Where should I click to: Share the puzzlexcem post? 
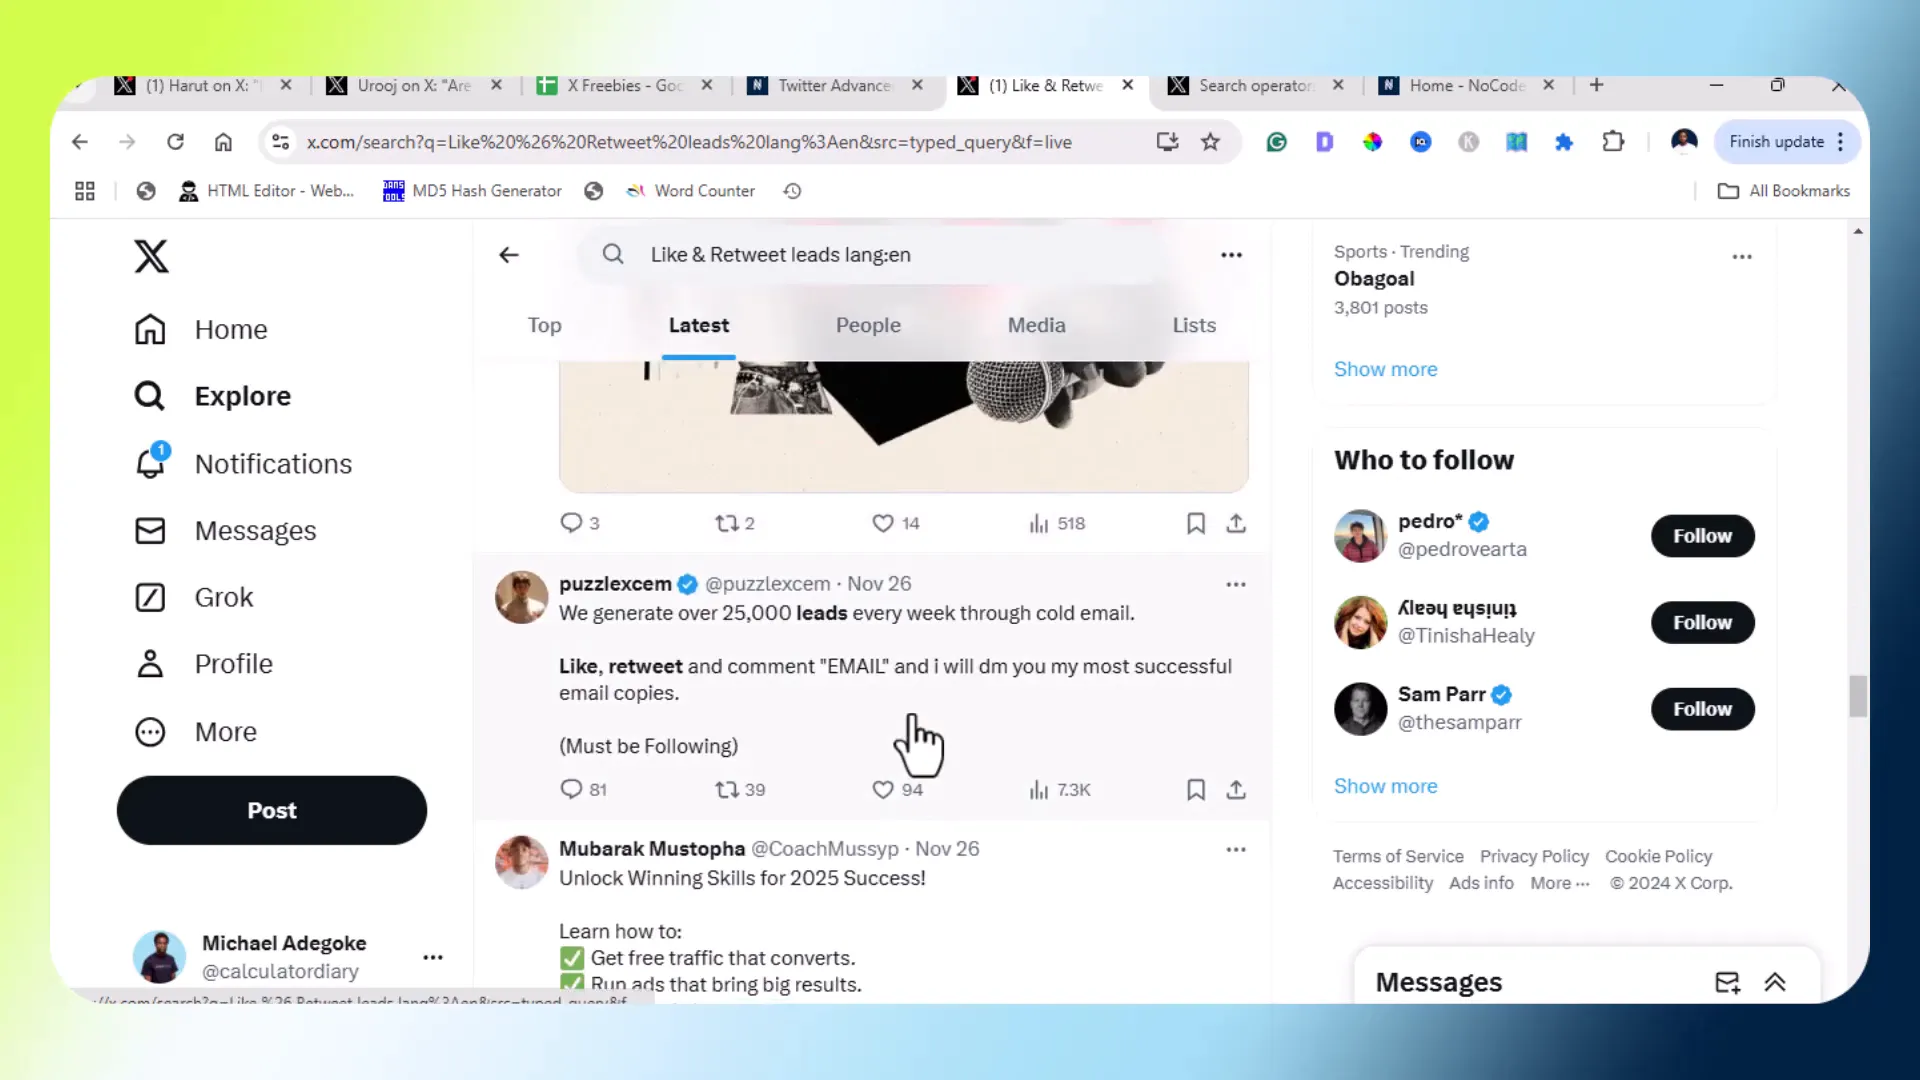click(1236, 789)
